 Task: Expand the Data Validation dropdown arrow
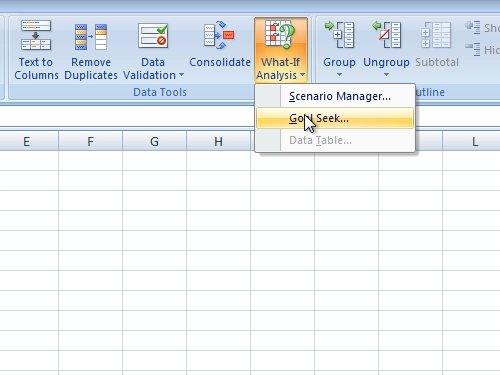[181, 75]
